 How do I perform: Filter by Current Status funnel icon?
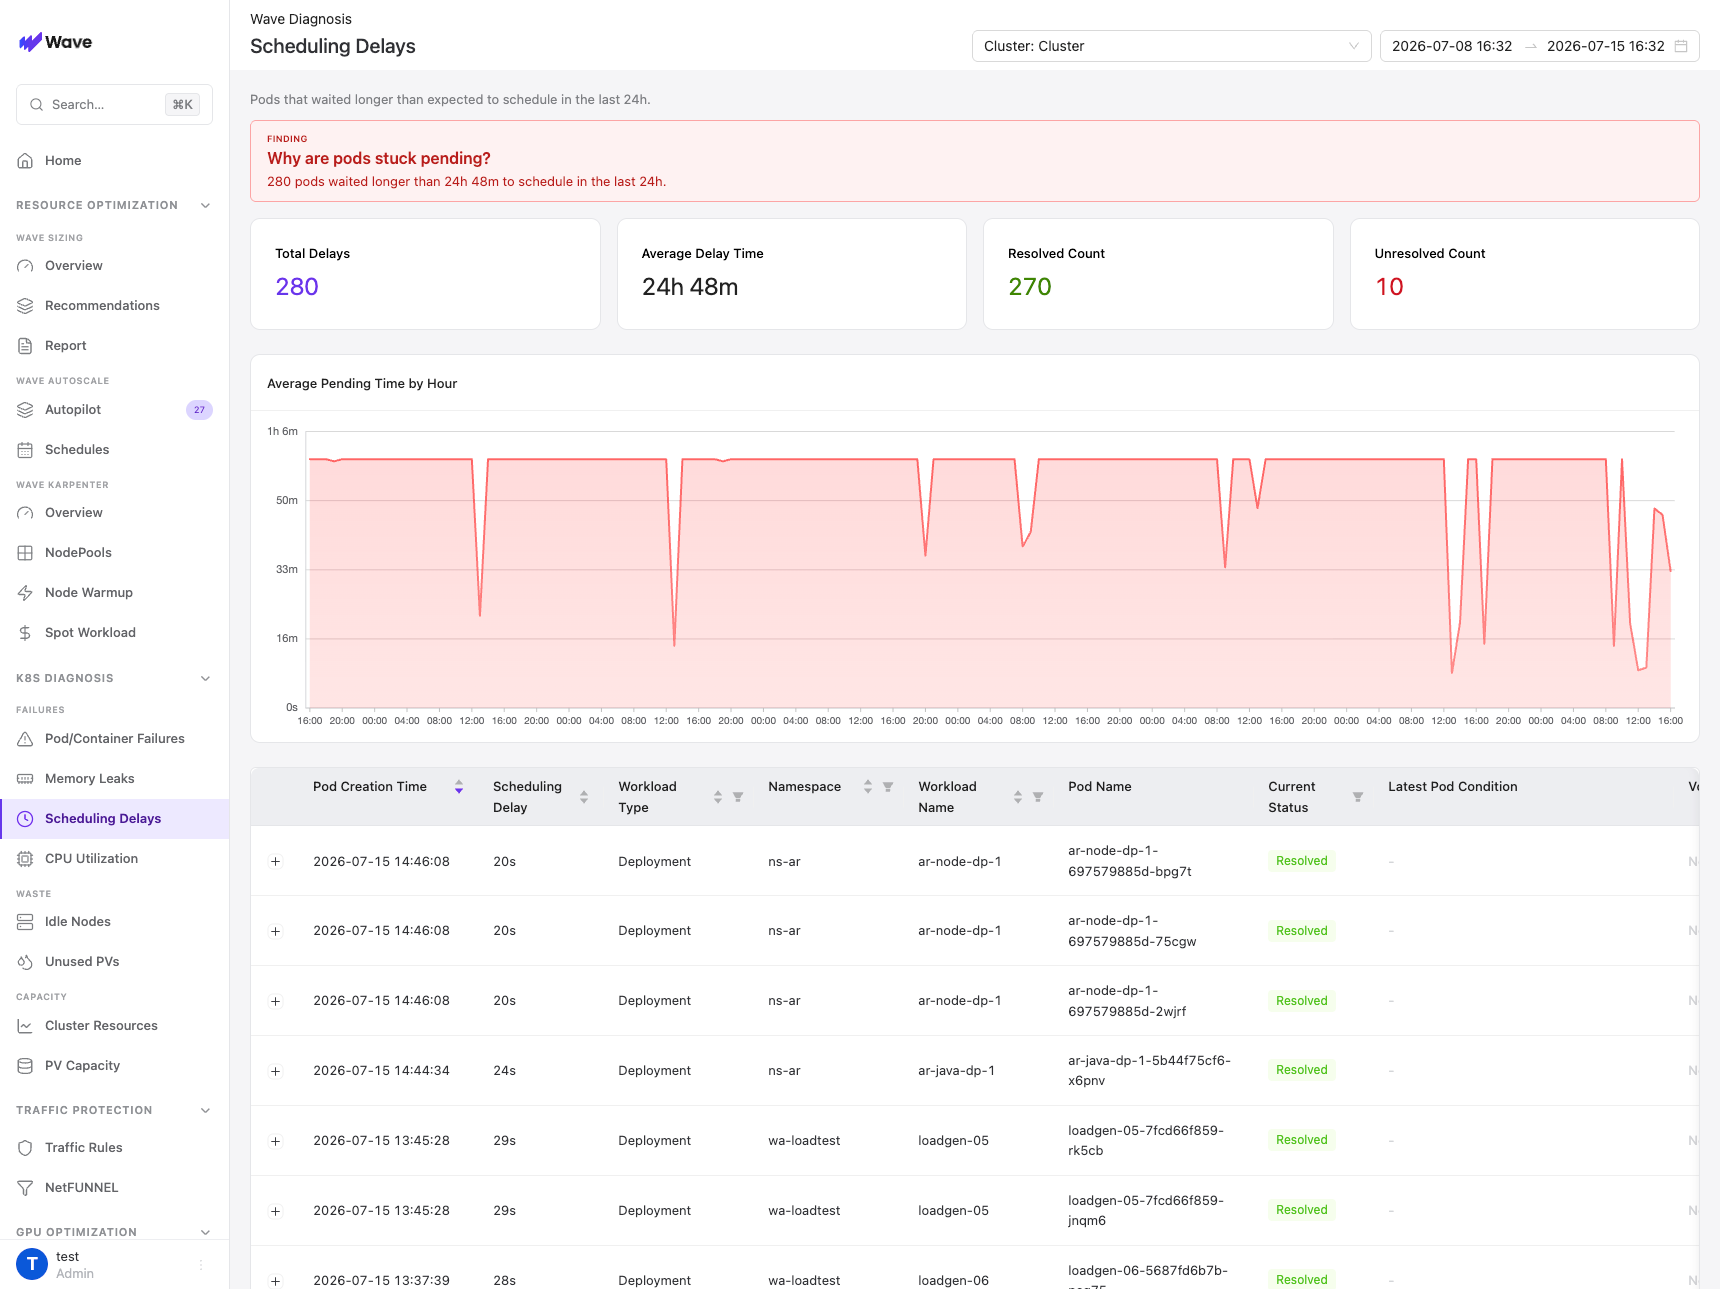[1358, 797]
